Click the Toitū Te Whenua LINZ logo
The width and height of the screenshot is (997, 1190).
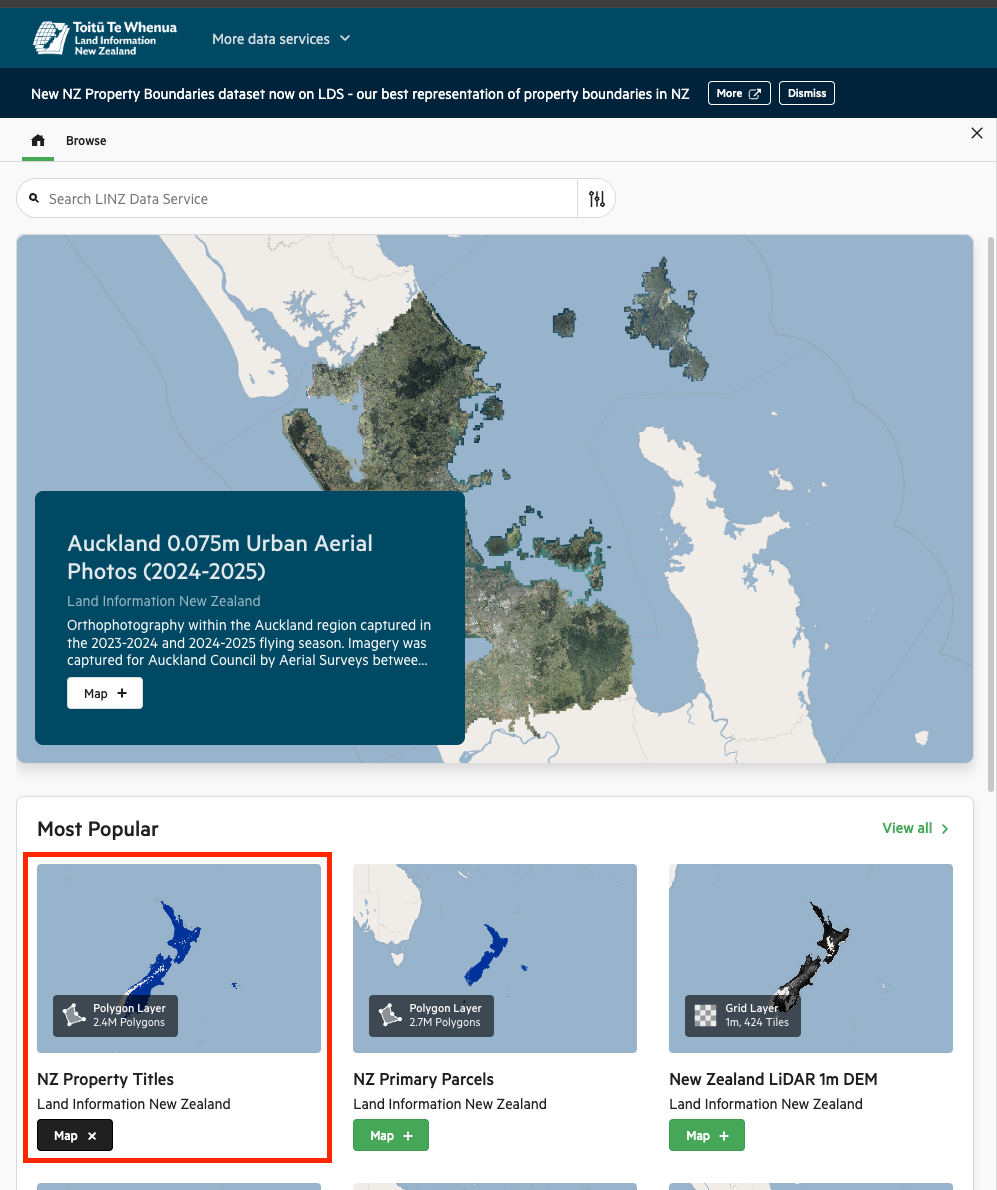(x=105, y=38)
